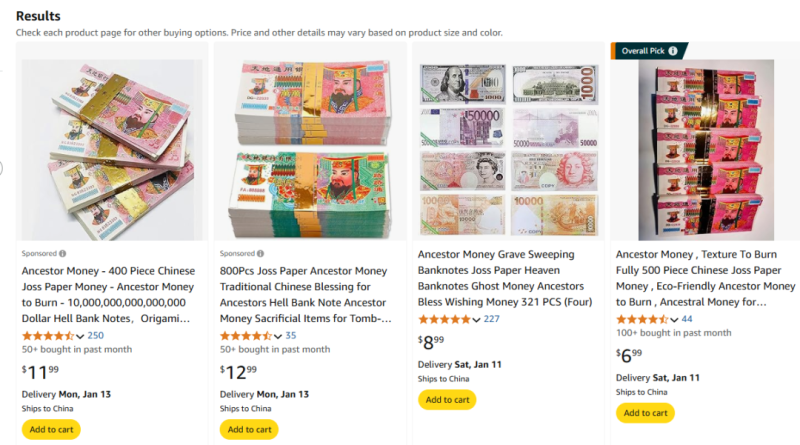Click the star rating of the 800Pcs Joss Paper
This screenshot has width=800, height=445.
pyautogui.click(x=246, y=336)
